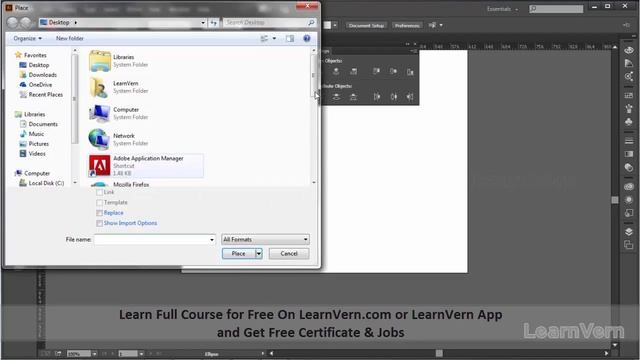The width and height of the screenshot is (640, 360).
Task: Click Vertical Align Top in Align panel
Action: coord(376,71)
